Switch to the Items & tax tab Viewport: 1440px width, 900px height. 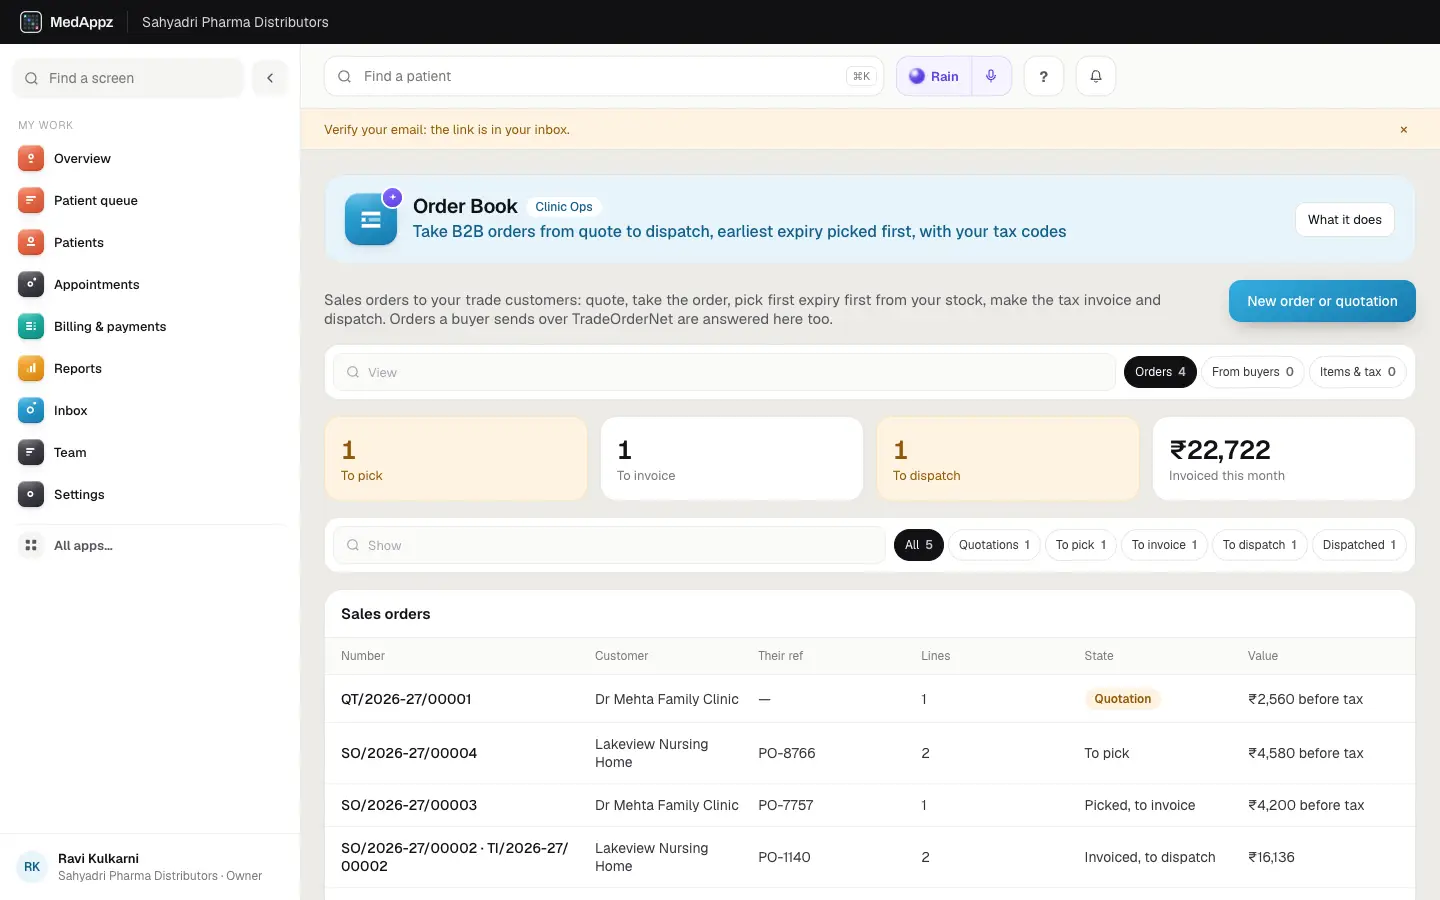coord(1358,372)
